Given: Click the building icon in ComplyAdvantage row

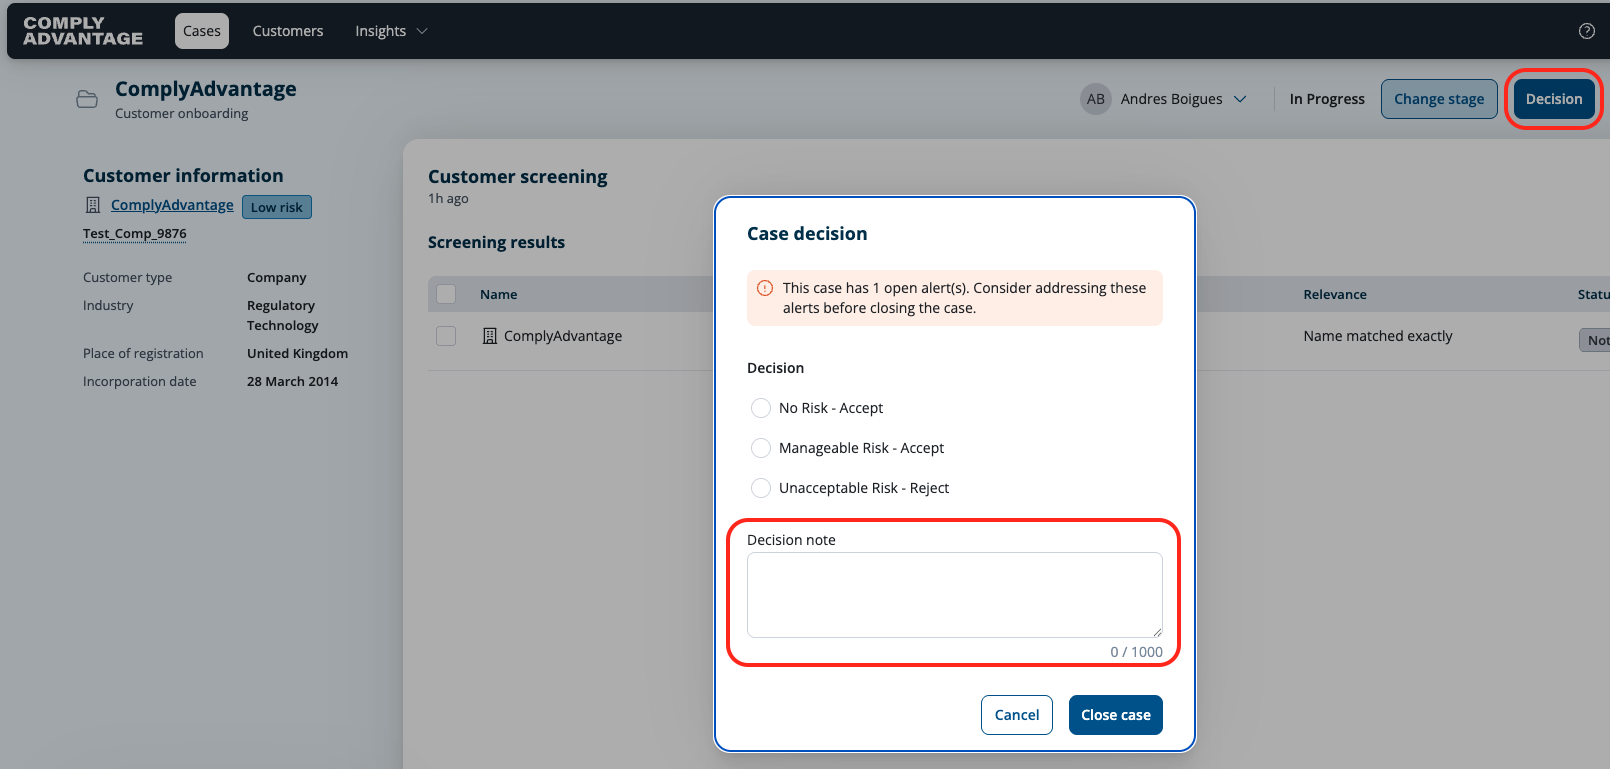Looking at the screenshot, I should 490,336.
